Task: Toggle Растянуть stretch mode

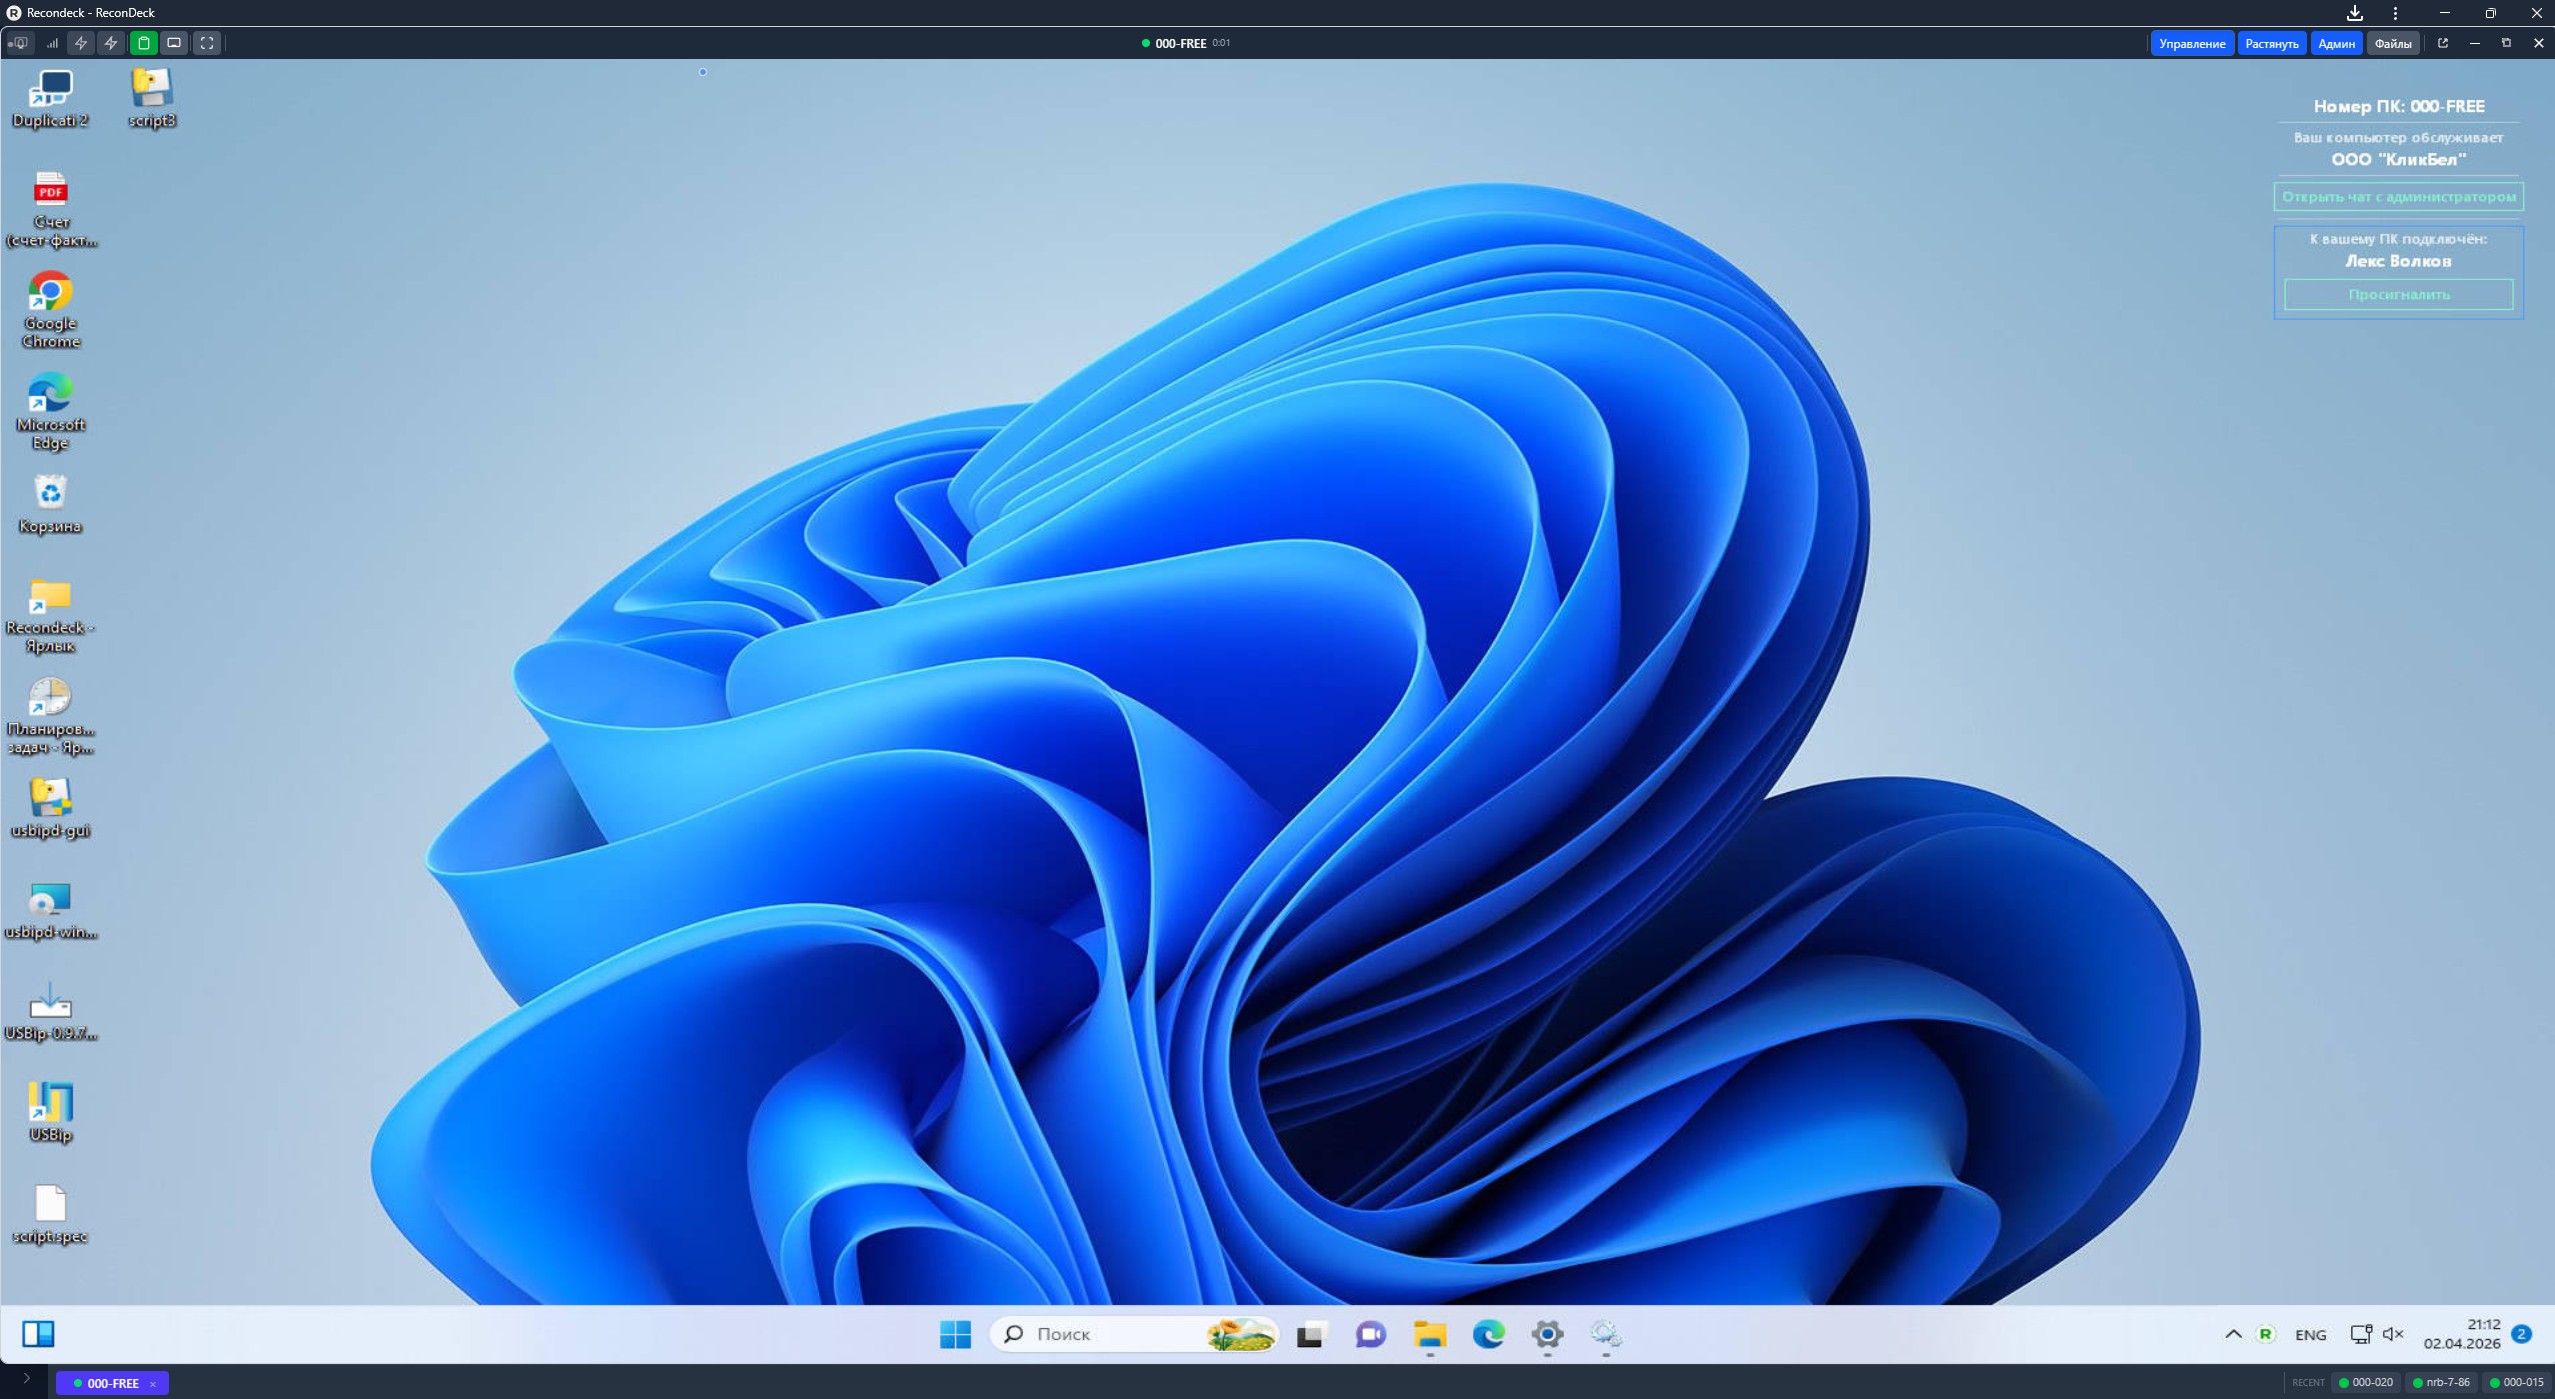Action: click(x=2271, y=43)
